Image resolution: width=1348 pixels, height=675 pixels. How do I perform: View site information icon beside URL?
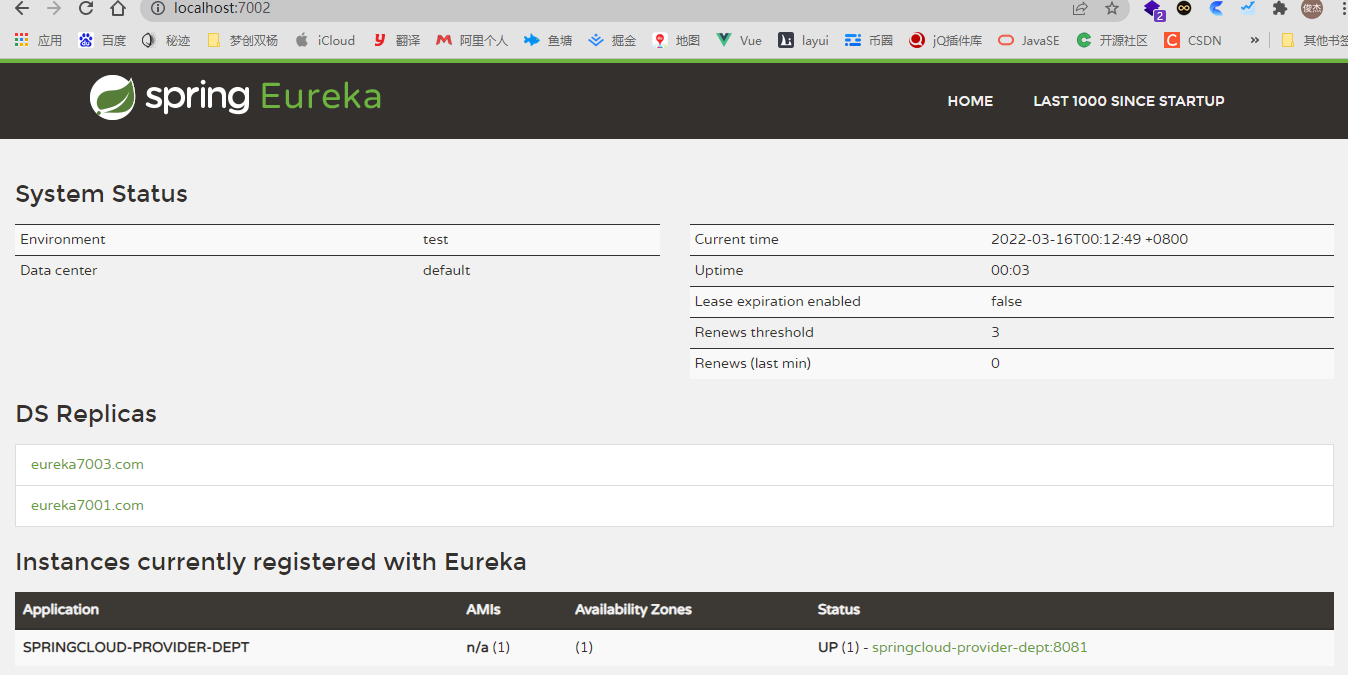(157, 9)
